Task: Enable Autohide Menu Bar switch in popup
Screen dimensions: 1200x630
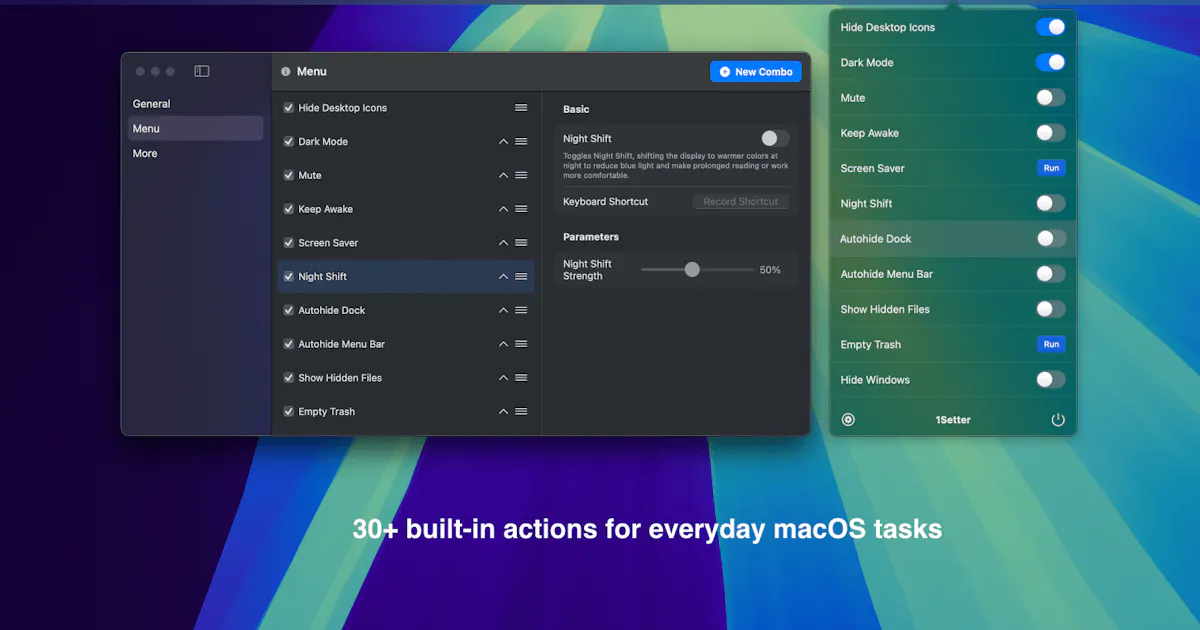Action: (1050, 274)
